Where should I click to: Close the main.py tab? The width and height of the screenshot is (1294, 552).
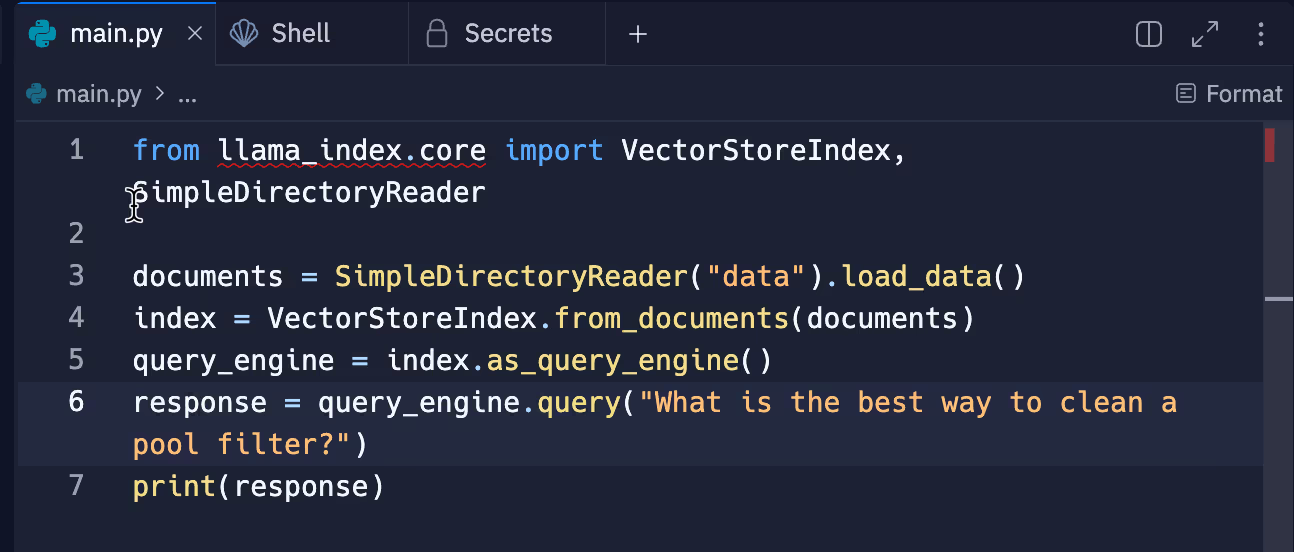click(195, 34)
